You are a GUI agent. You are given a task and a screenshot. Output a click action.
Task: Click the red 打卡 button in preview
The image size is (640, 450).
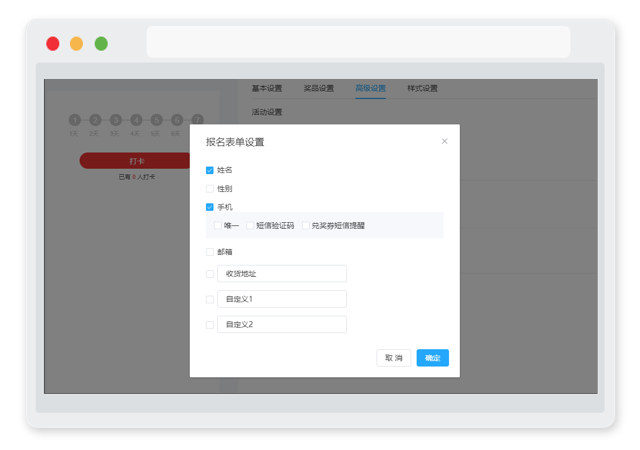pyautogui.click(x=136, y=161)
